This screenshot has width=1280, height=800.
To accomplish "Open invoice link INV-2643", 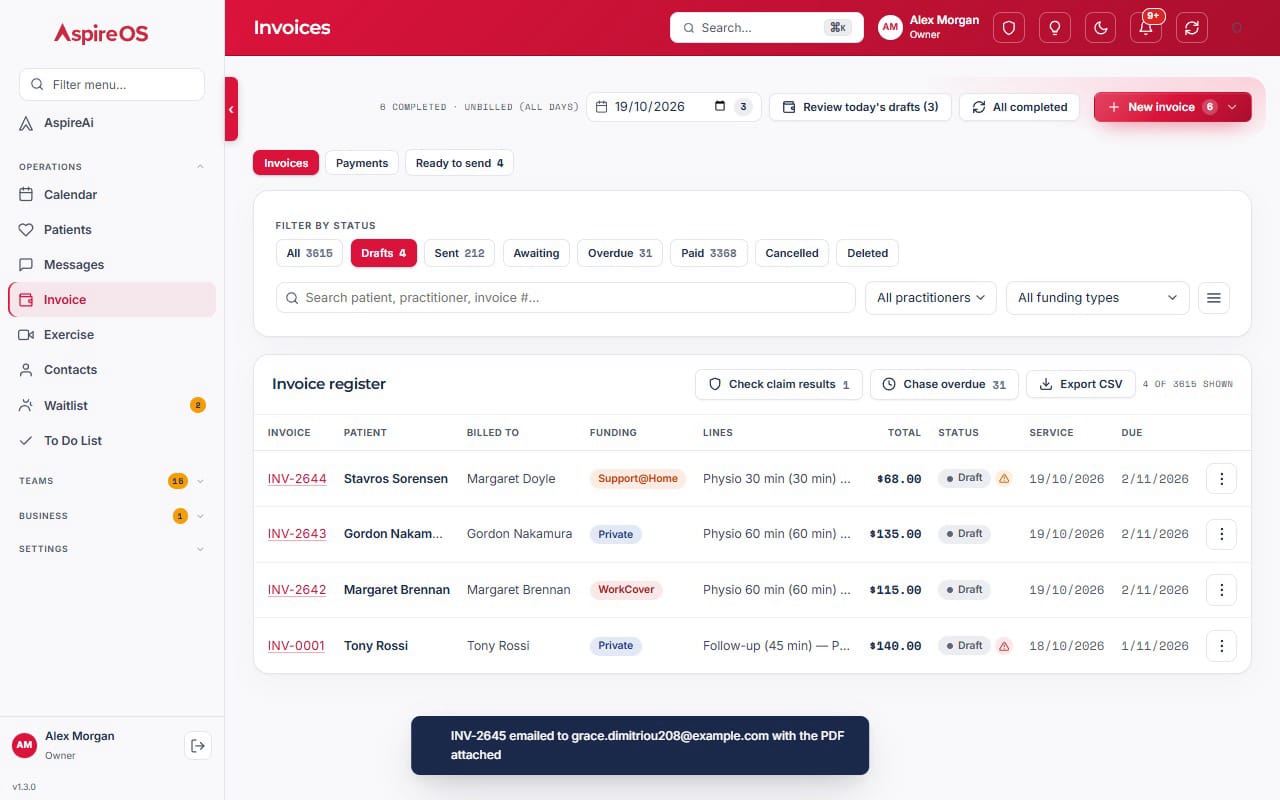I will [297, 534].
